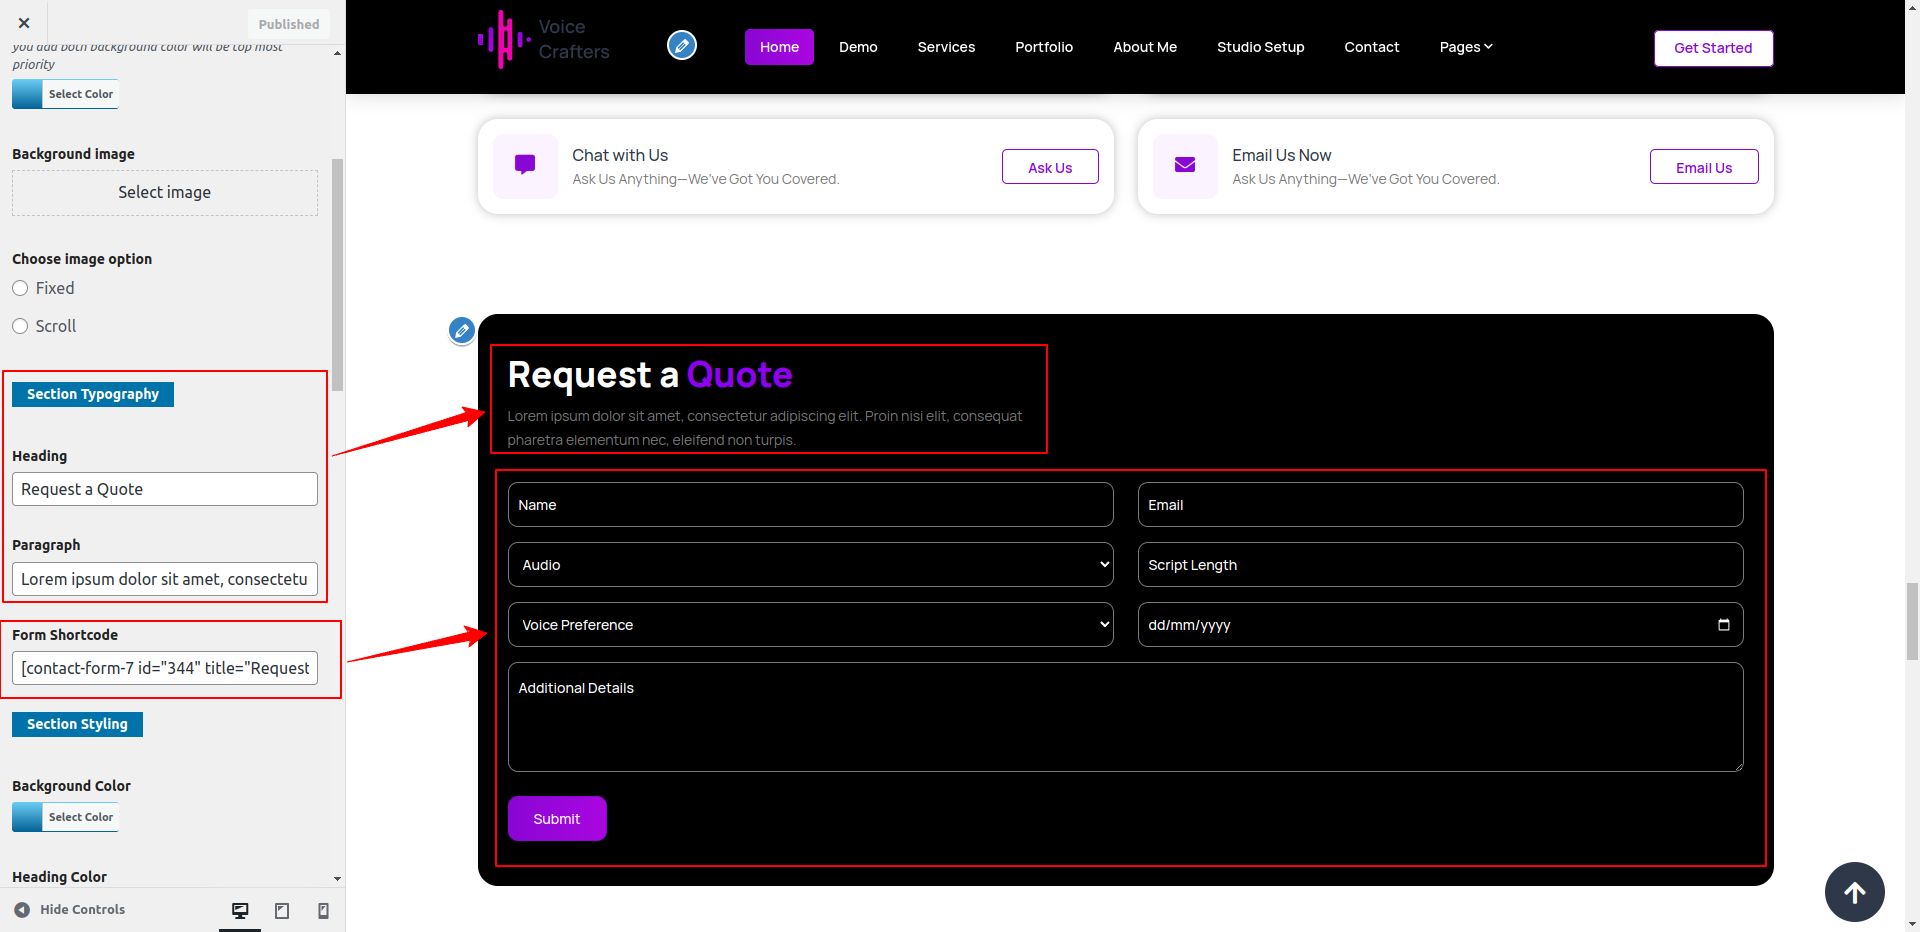
Task: Go to the Portfolio menu item
Action: point(1043,47)
